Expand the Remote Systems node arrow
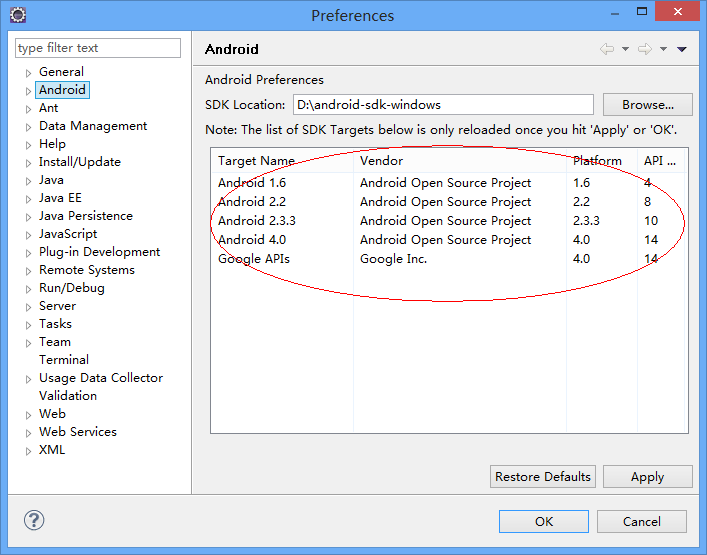707x555 pixels. coord(28,271)
